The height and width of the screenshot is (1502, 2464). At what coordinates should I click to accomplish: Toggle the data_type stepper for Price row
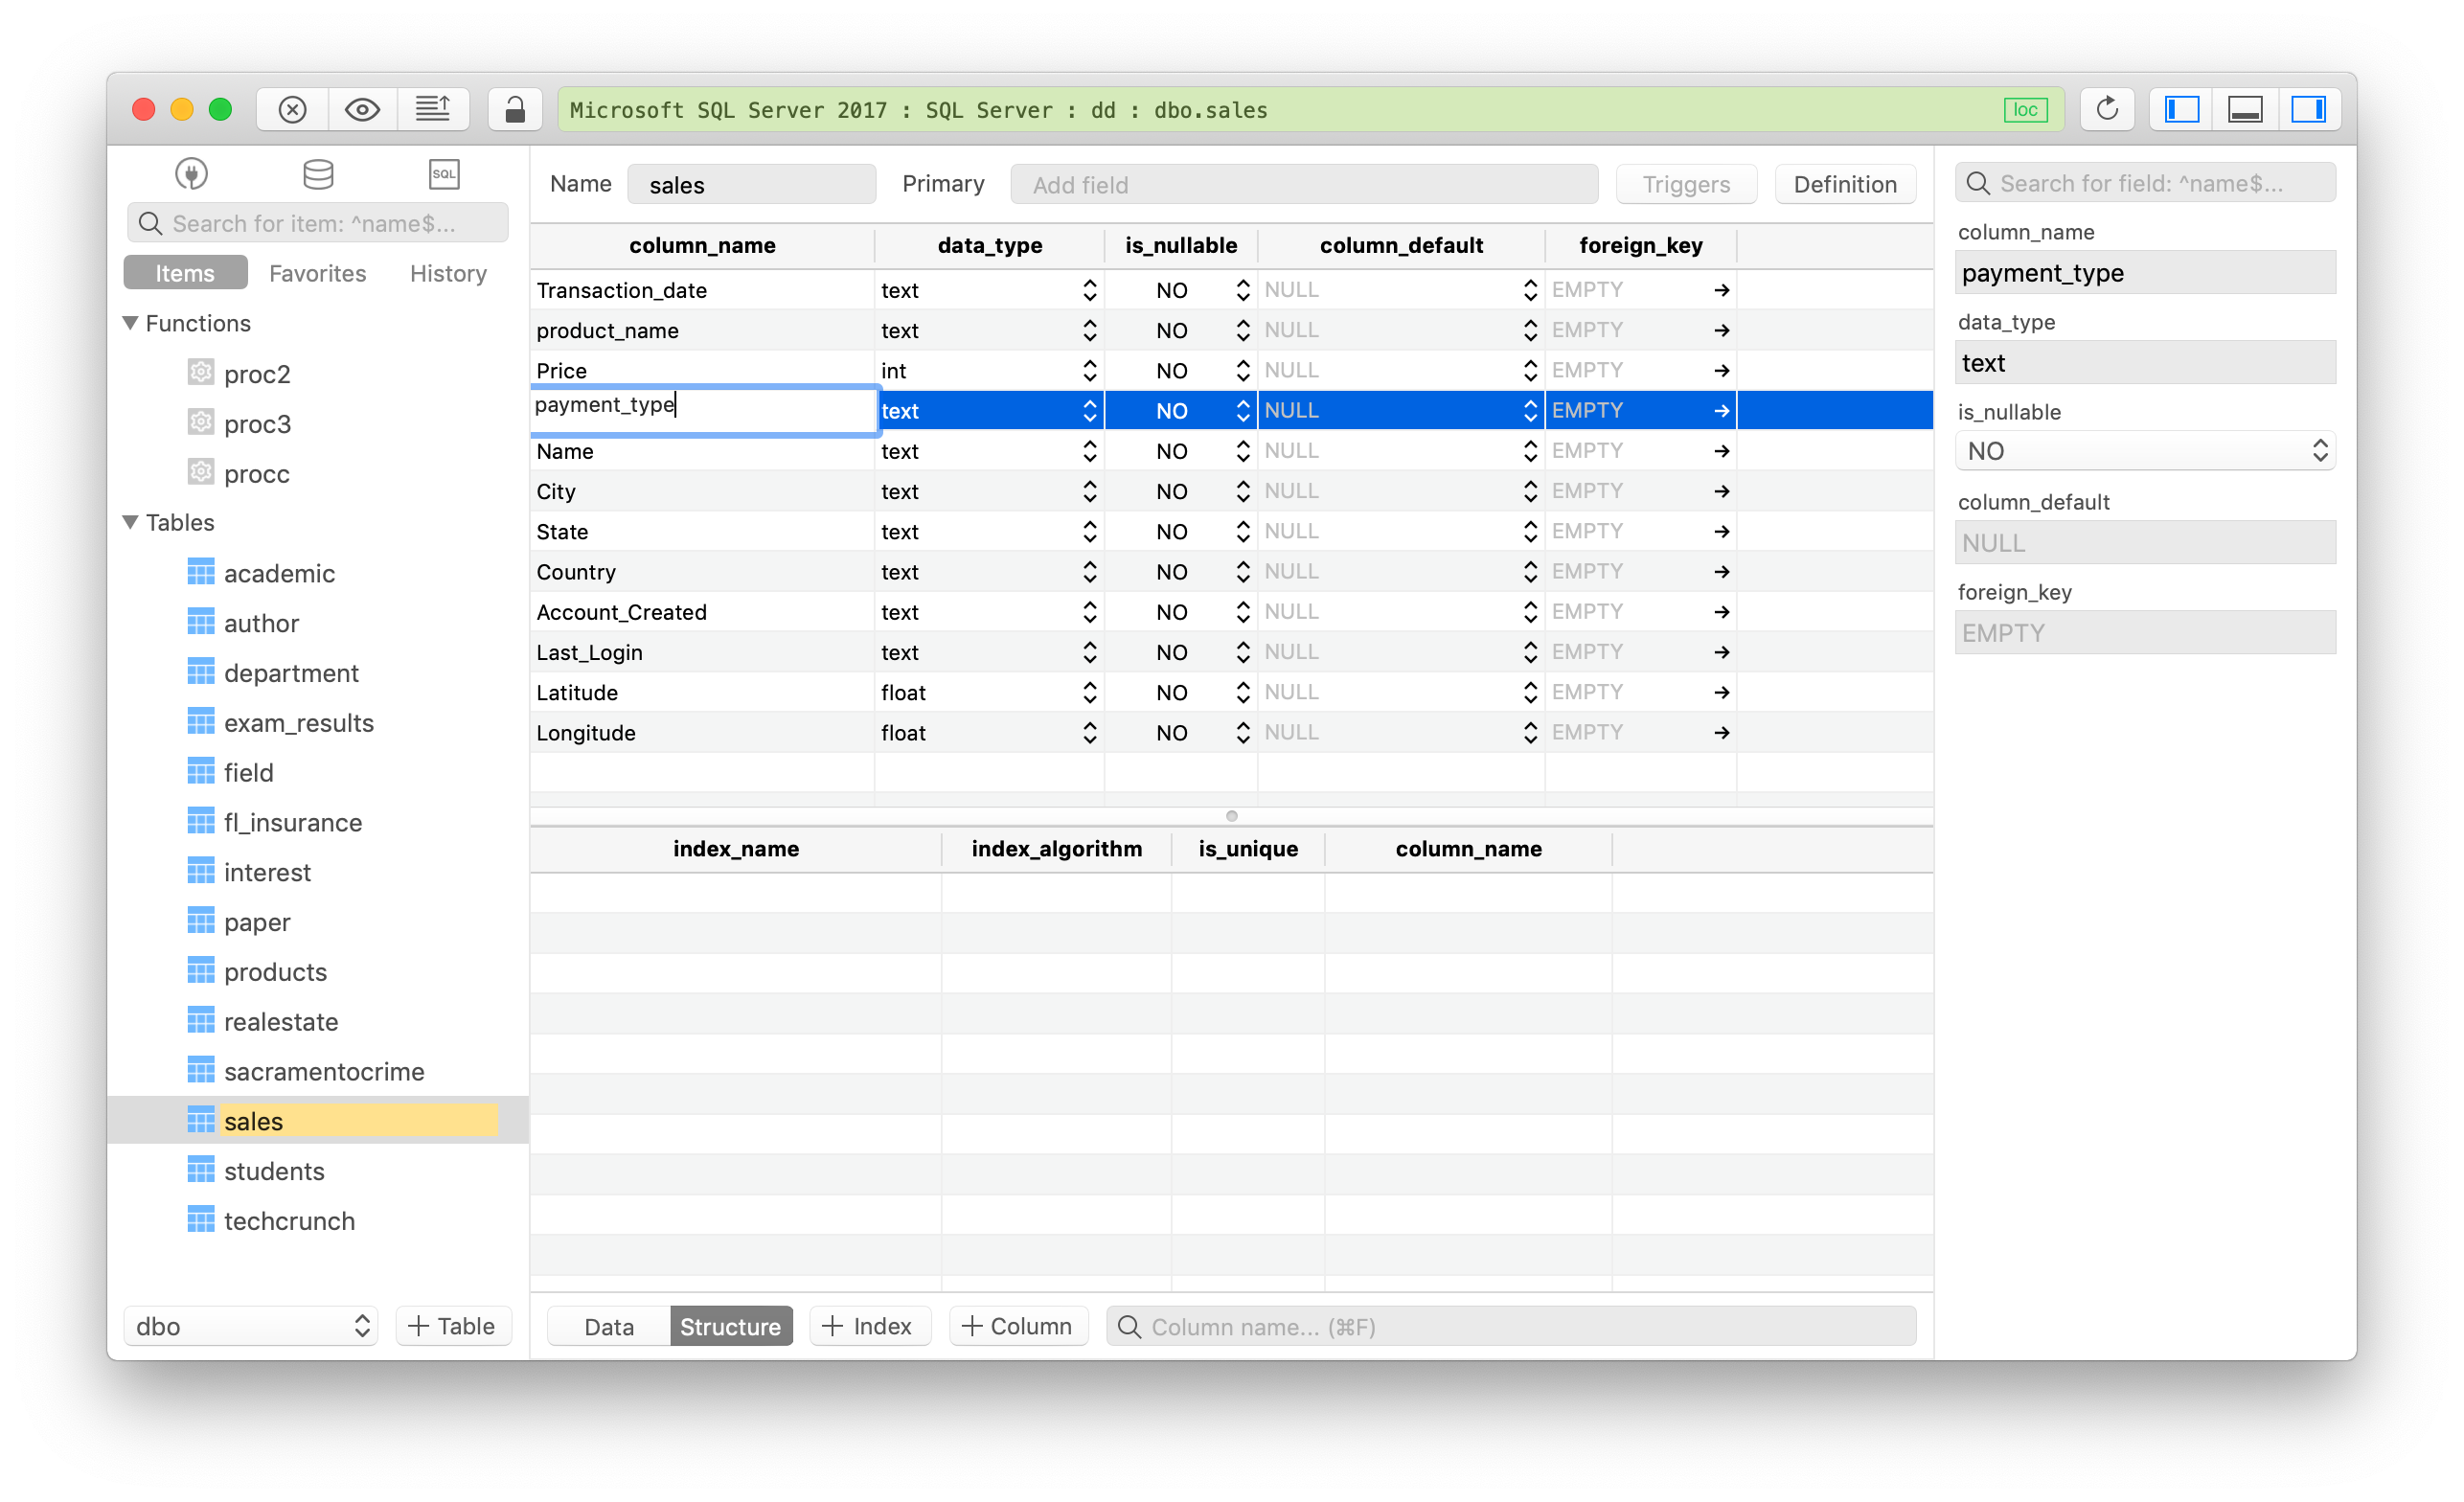(1091, 370)
